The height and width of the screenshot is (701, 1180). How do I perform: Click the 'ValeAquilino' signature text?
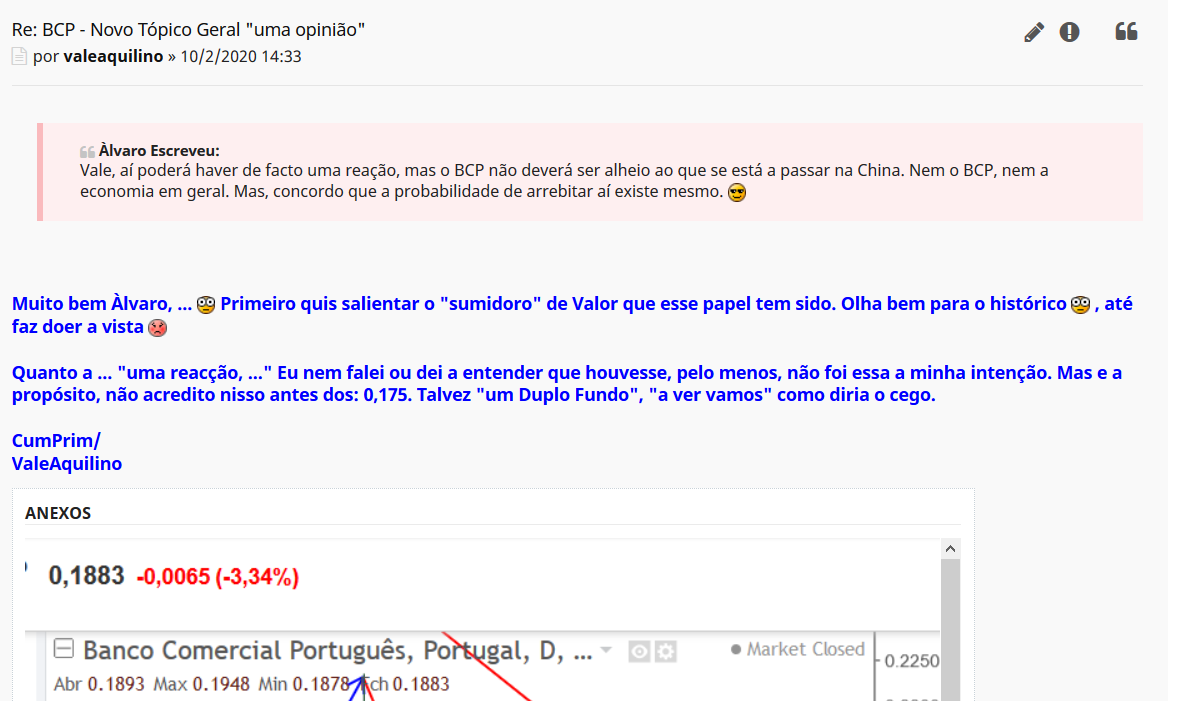(67, 464)
